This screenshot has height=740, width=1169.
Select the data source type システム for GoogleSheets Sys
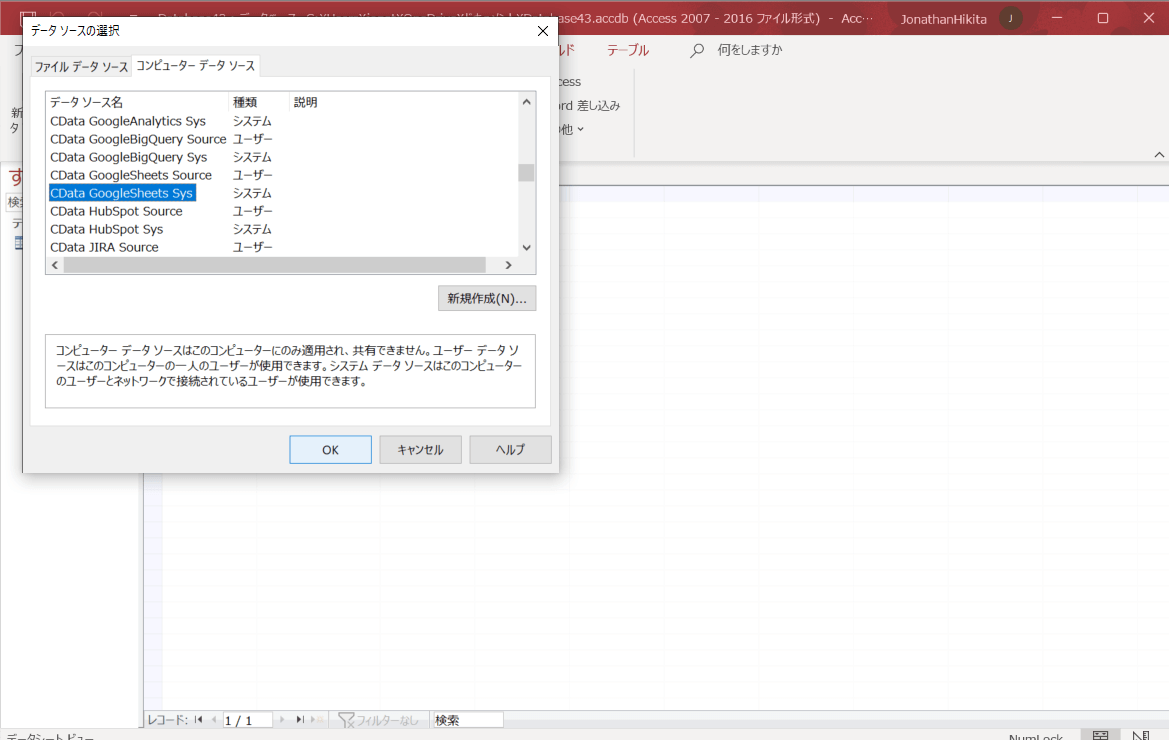(252, 193)
